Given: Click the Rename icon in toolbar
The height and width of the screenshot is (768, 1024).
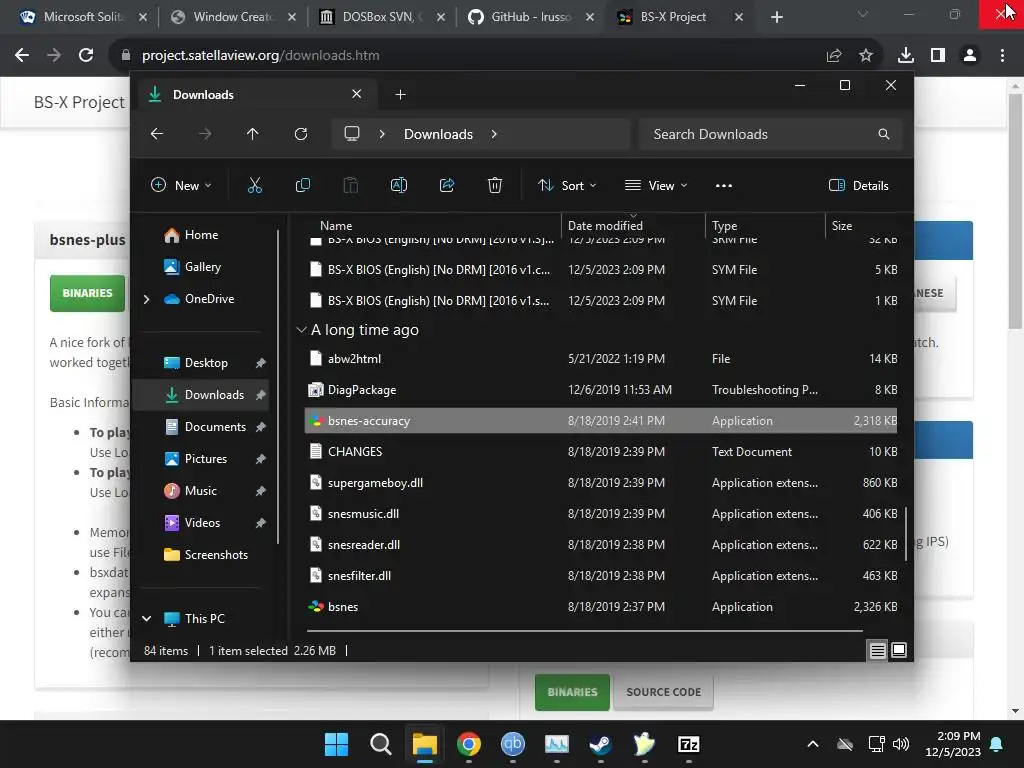Looking at the screenshot, I should 398,185.
